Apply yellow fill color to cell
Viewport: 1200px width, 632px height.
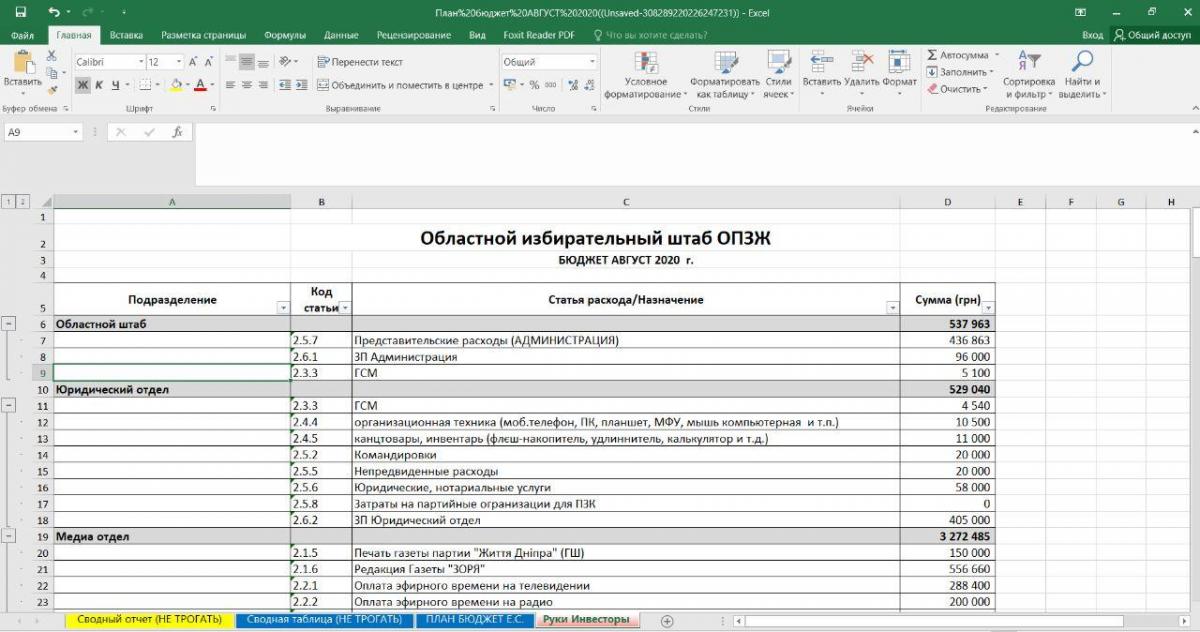pos(176,85)
